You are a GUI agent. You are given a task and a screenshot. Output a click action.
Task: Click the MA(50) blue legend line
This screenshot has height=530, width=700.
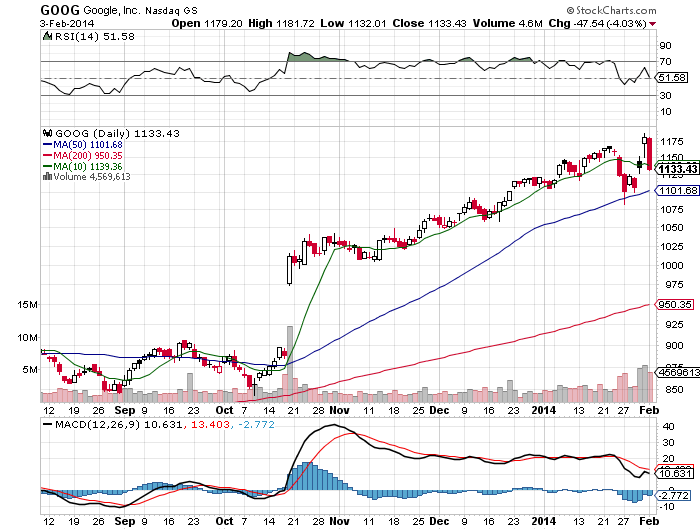click(47, 145)
